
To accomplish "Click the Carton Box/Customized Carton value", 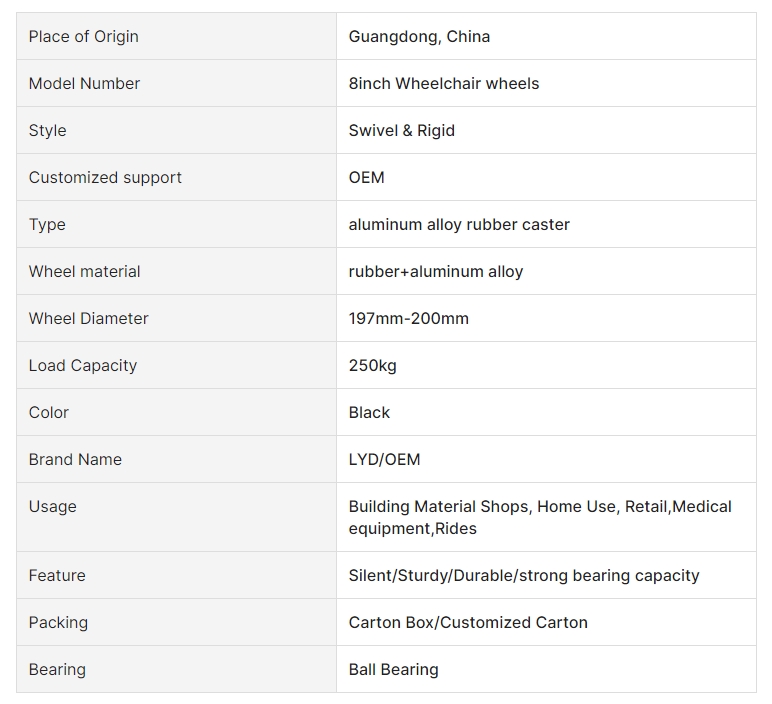I will click(x=468, y=622).
